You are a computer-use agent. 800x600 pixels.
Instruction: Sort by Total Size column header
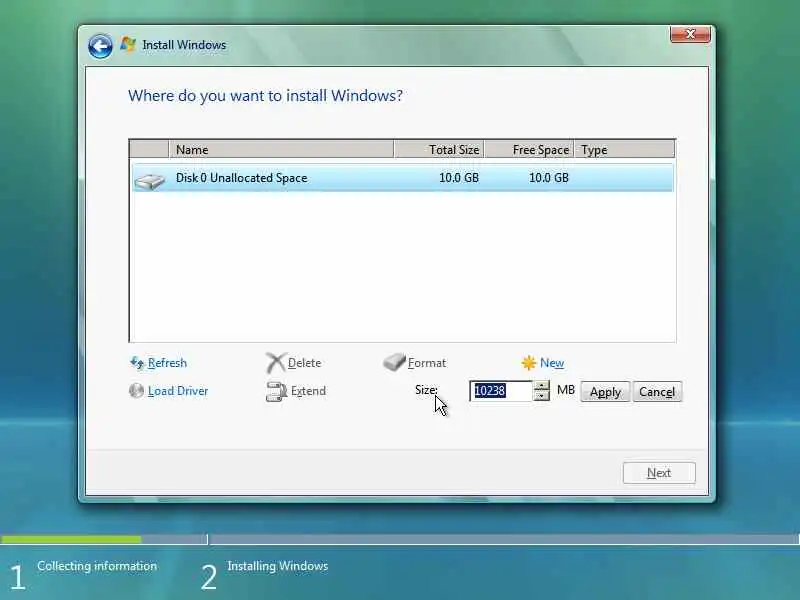coord(439,149)
